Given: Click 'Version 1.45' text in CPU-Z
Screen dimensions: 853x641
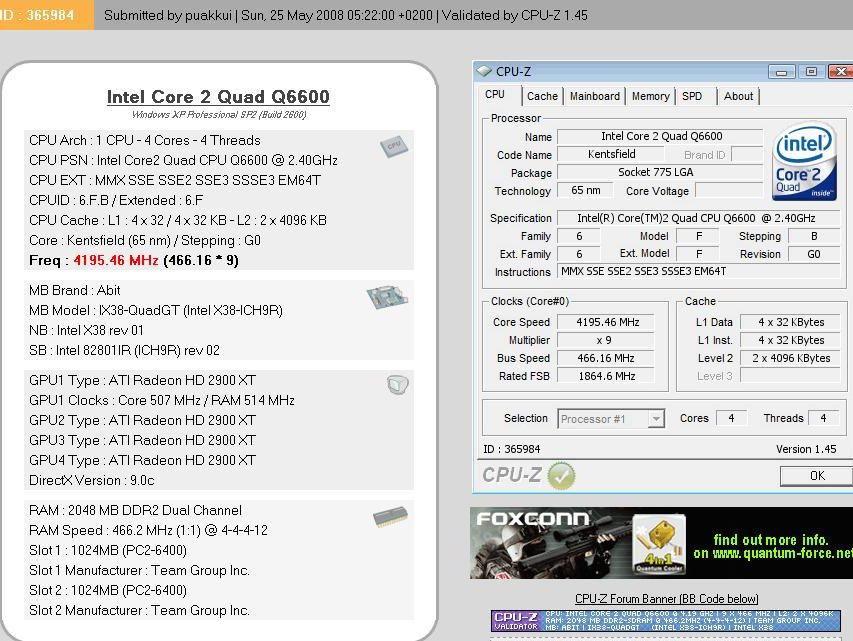Looking at the screenshot, I should coord(806,449).
